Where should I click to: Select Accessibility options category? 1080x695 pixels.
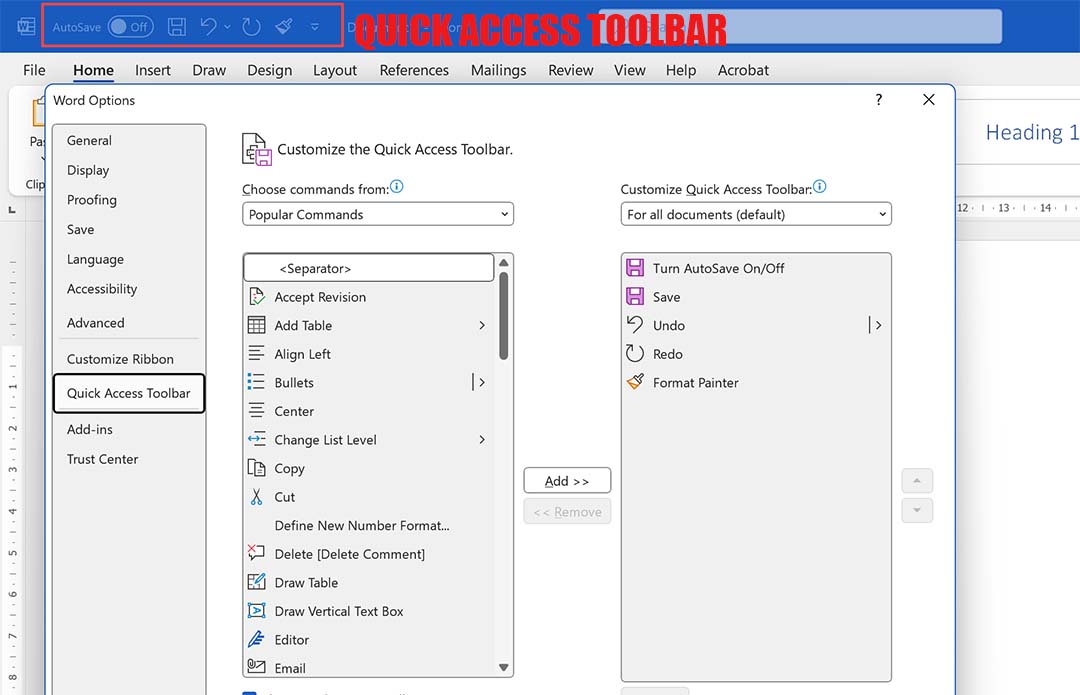(129, 289)
